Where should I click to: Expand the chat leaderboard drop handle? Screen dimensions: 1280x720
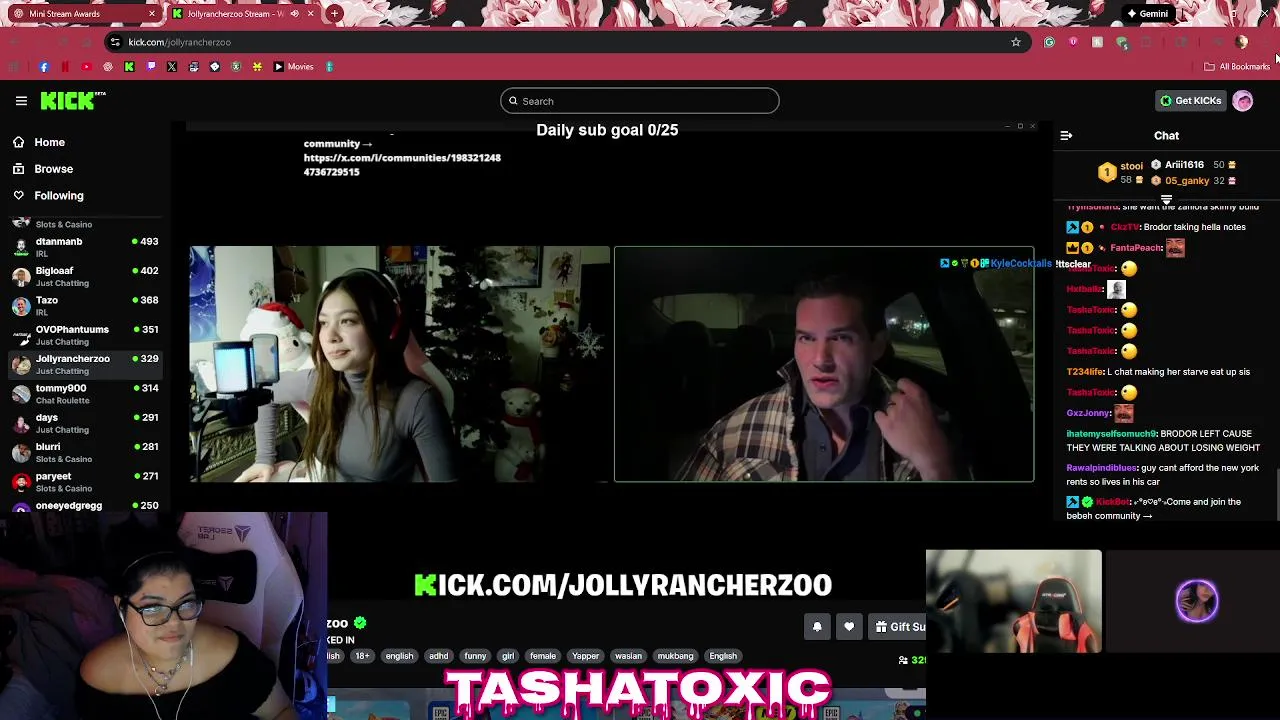point(1166,200)
